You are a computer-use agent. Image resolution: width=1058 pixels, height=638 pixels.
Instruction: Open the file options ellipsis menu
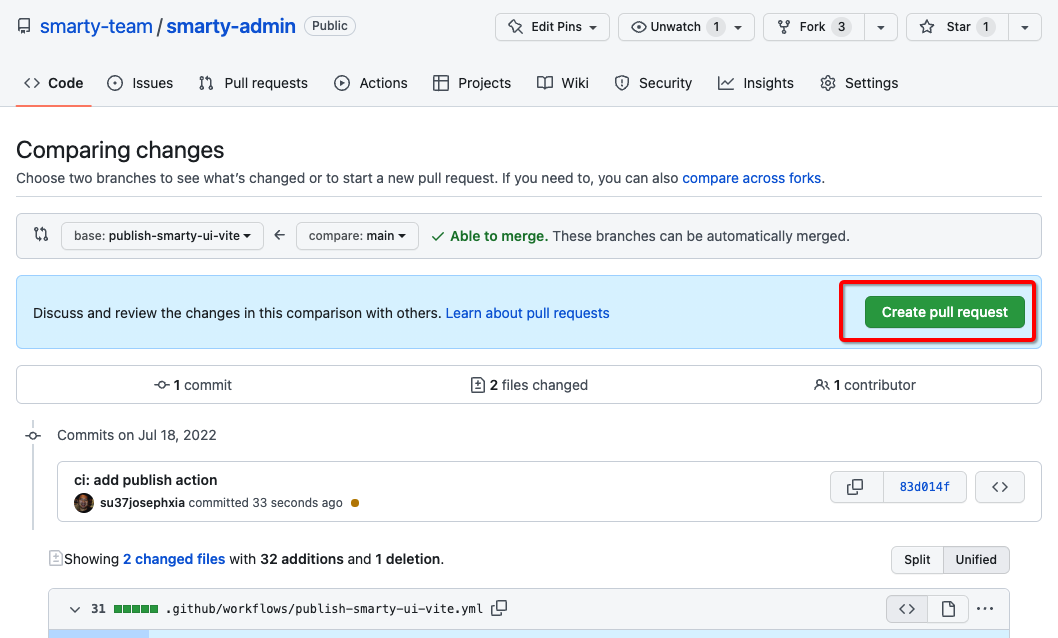point(985,608)
